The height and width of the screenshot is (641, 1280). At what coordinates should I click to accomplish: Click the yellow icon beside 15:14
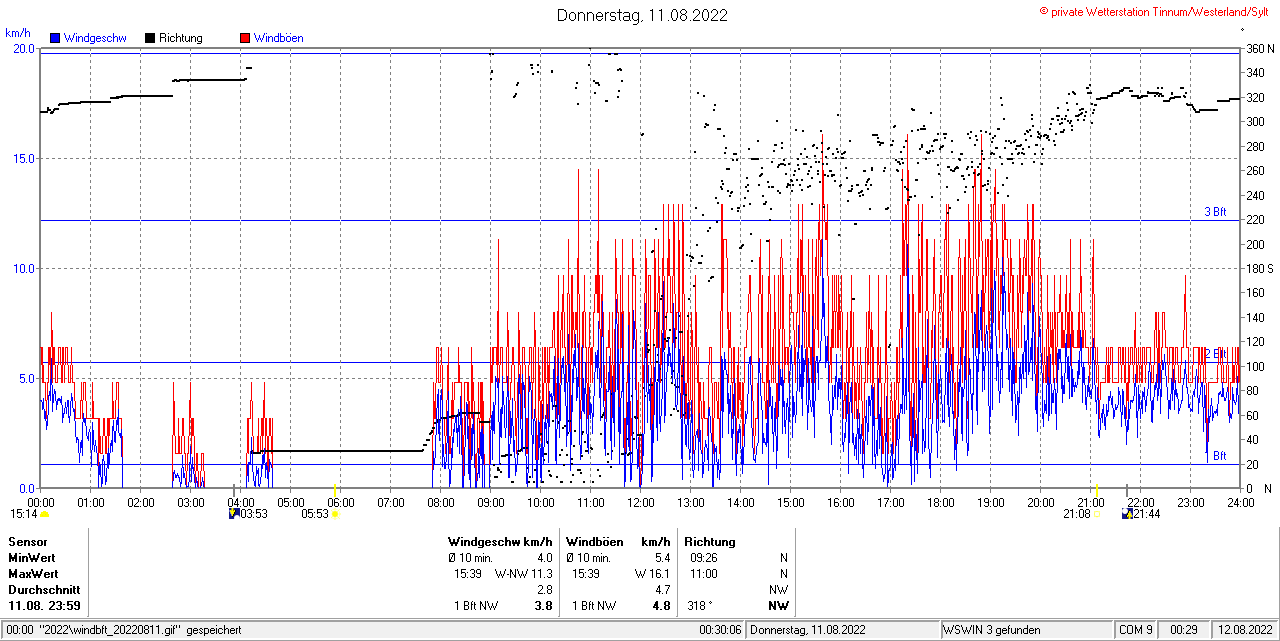(44, 514)
